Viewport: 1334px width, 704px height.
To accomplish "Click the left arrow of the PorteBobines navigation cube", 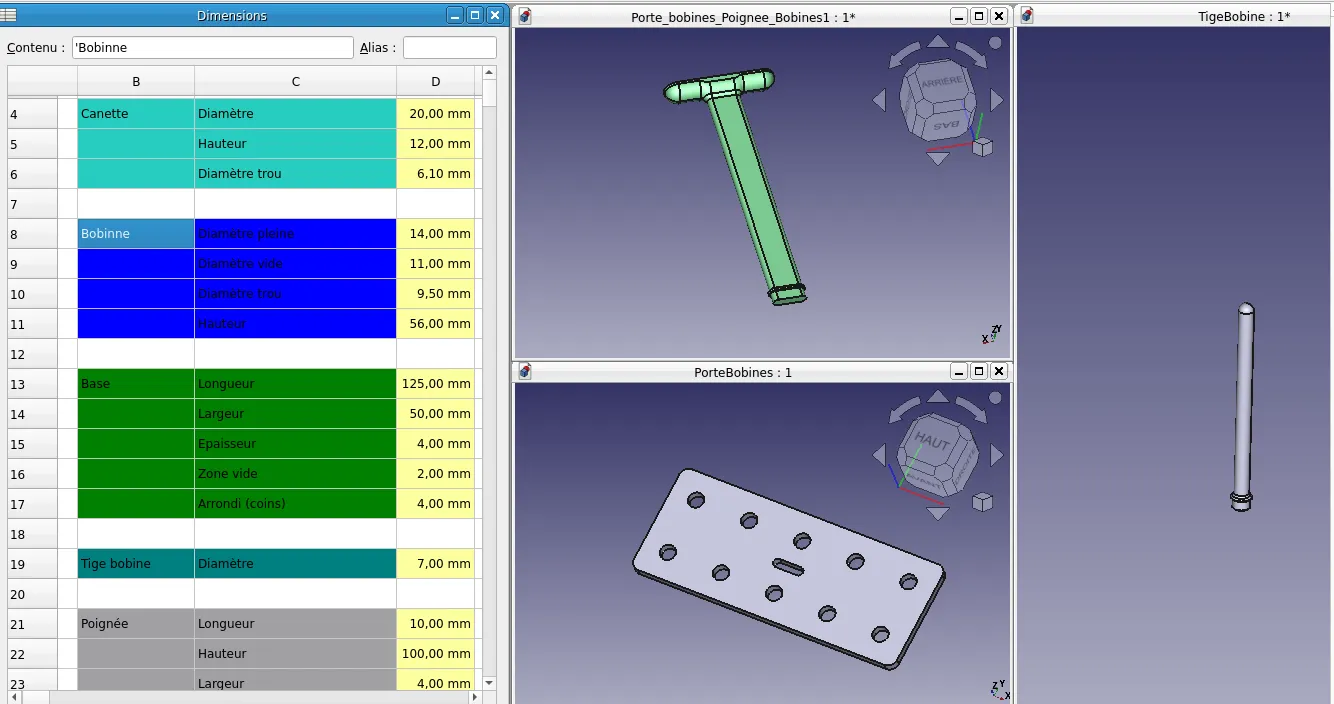I will [x=880, y=456].
